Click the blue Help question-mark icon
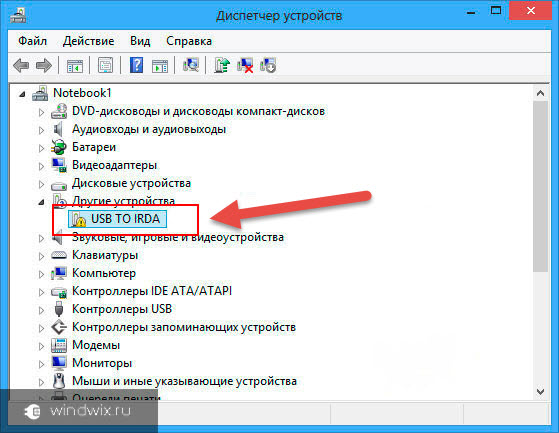The height and width of the screenshot is (433, 559). point(136,65)
